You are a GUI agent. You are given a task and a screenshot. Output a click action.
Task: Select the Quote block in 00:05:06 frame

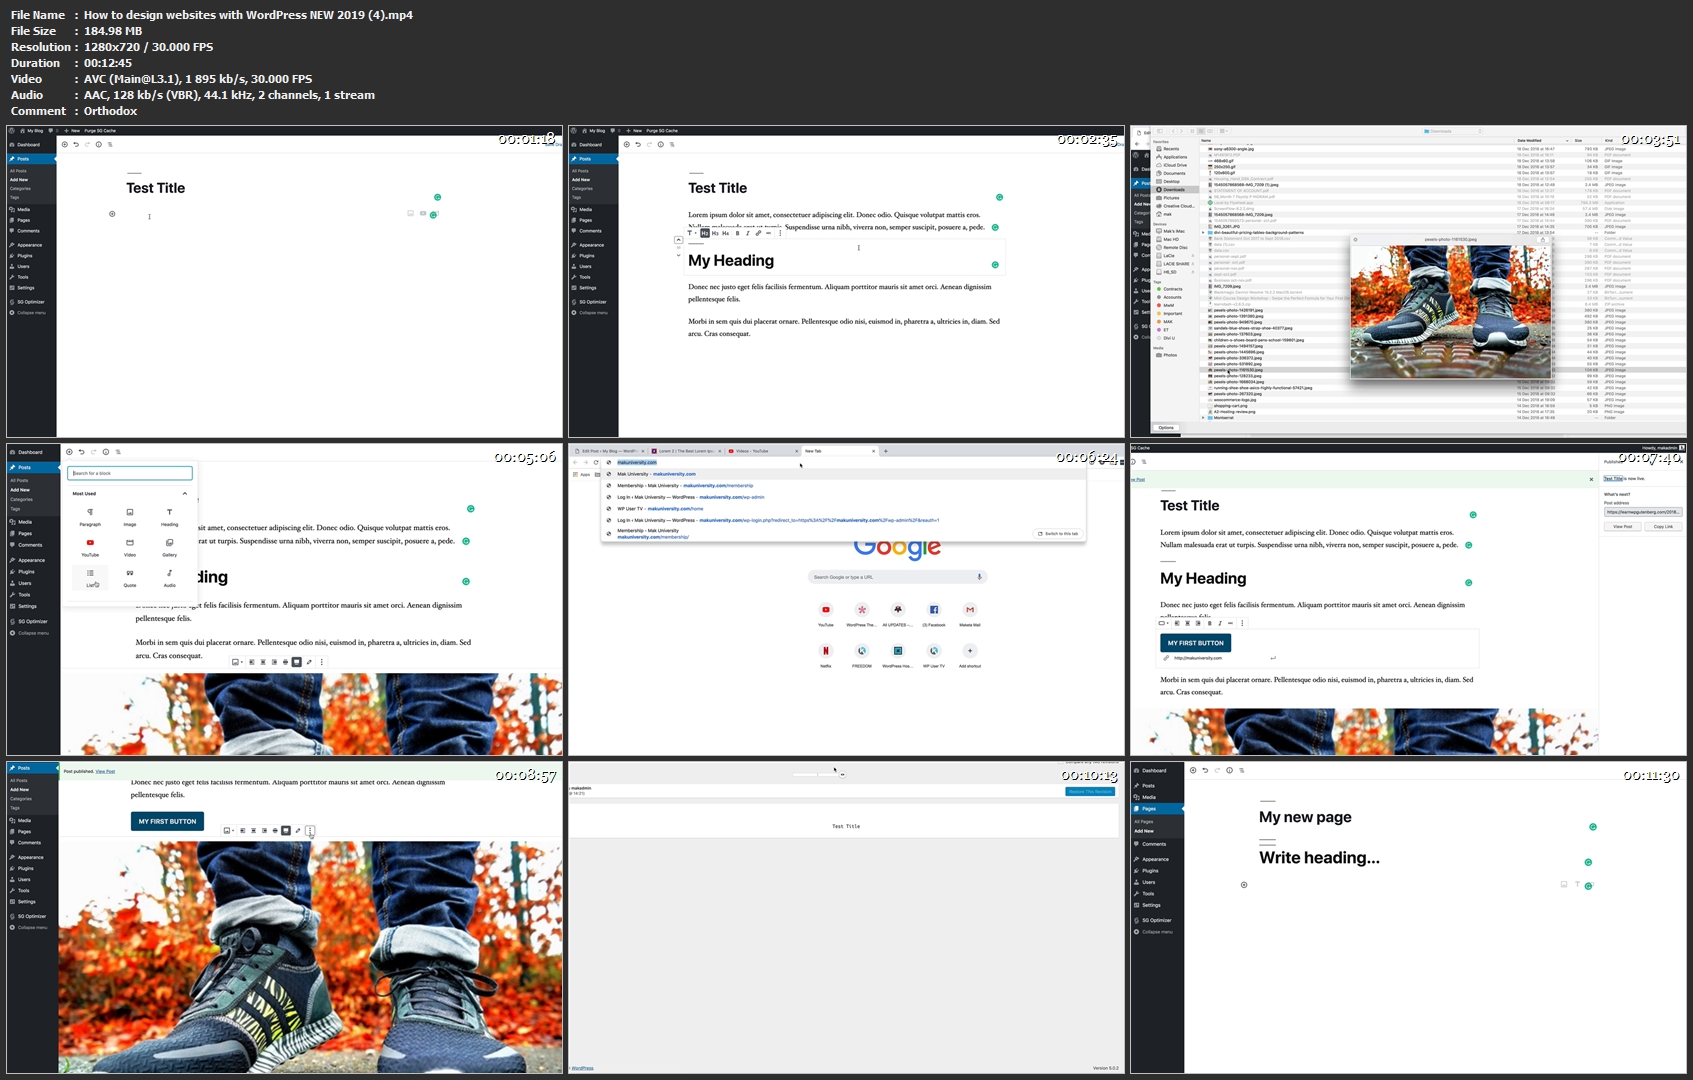point(130,577)
